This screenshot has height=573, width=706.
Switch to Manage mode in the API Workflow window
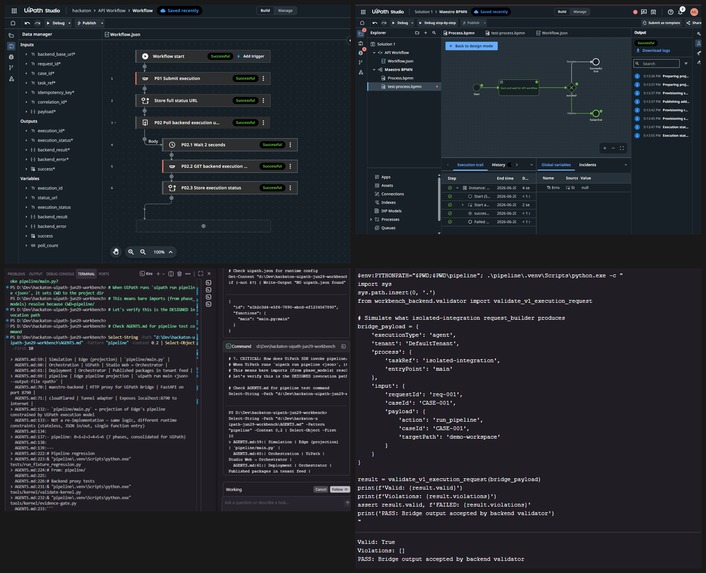tap(285, 10)
